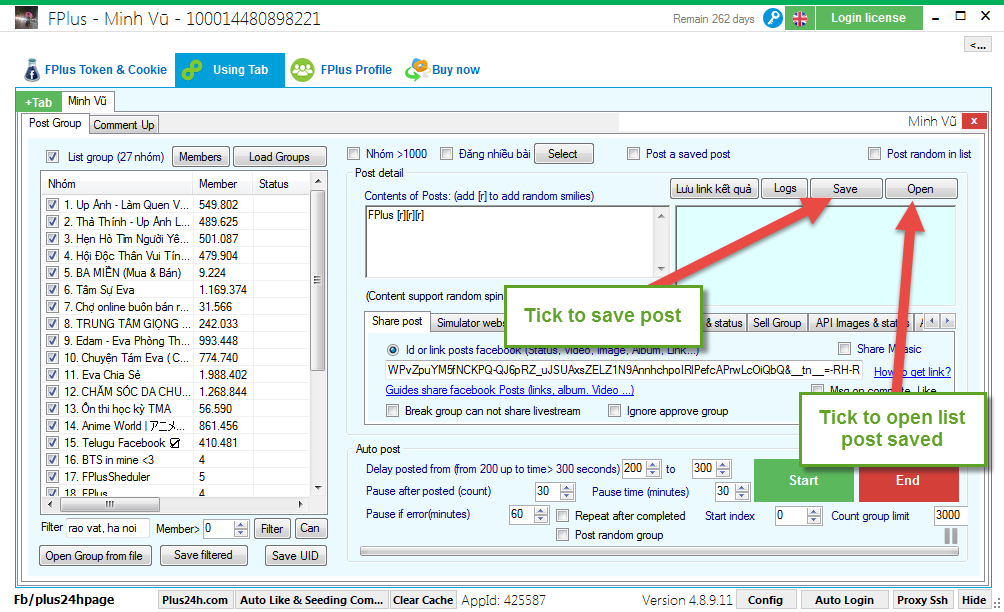Open Buy now tab
This screenshot has width=1004, height=612.
443,70
